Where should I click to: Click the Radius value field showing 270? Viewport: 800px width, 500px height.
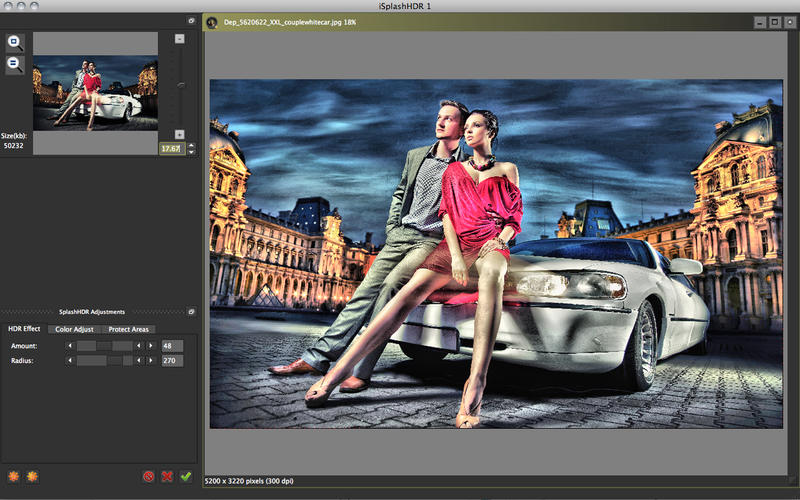(172, 361)
